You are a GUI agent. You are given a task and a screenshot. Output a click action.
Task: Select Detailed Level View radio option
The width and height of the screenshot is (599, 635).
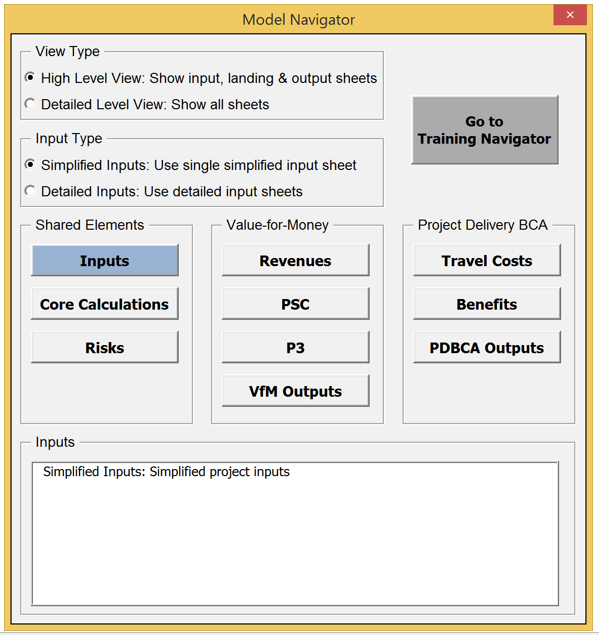point(30,104)
